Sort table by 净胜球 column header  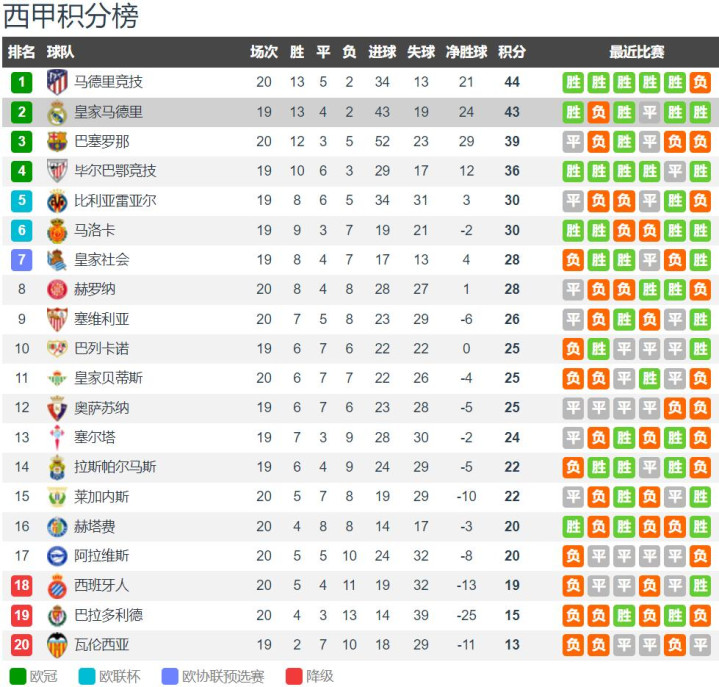(466, 52)
